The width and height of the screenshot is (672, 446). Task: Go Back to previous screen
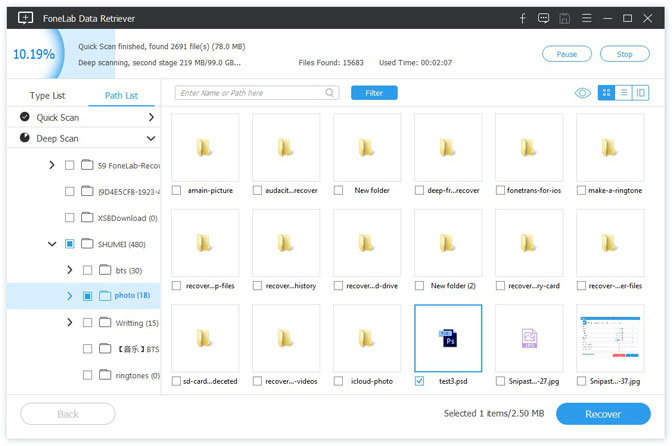[68, 414]
